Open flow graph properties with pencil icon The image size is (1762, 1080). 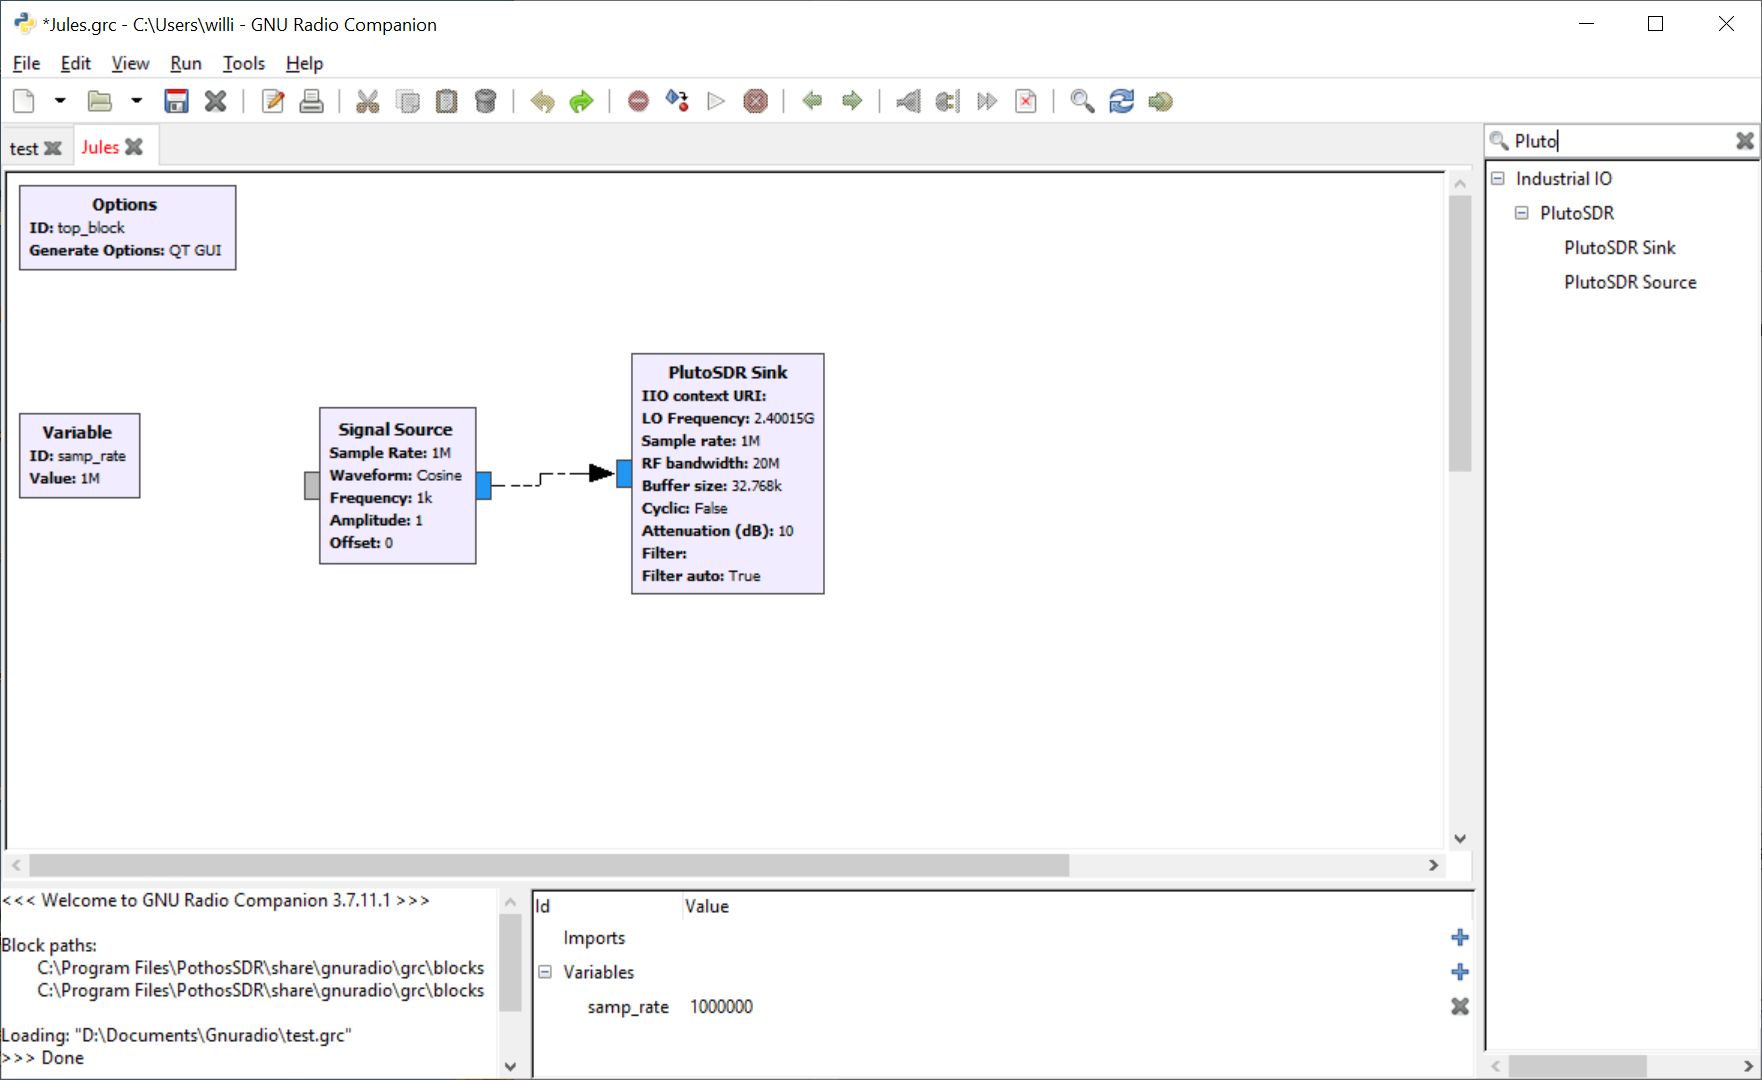272,101
